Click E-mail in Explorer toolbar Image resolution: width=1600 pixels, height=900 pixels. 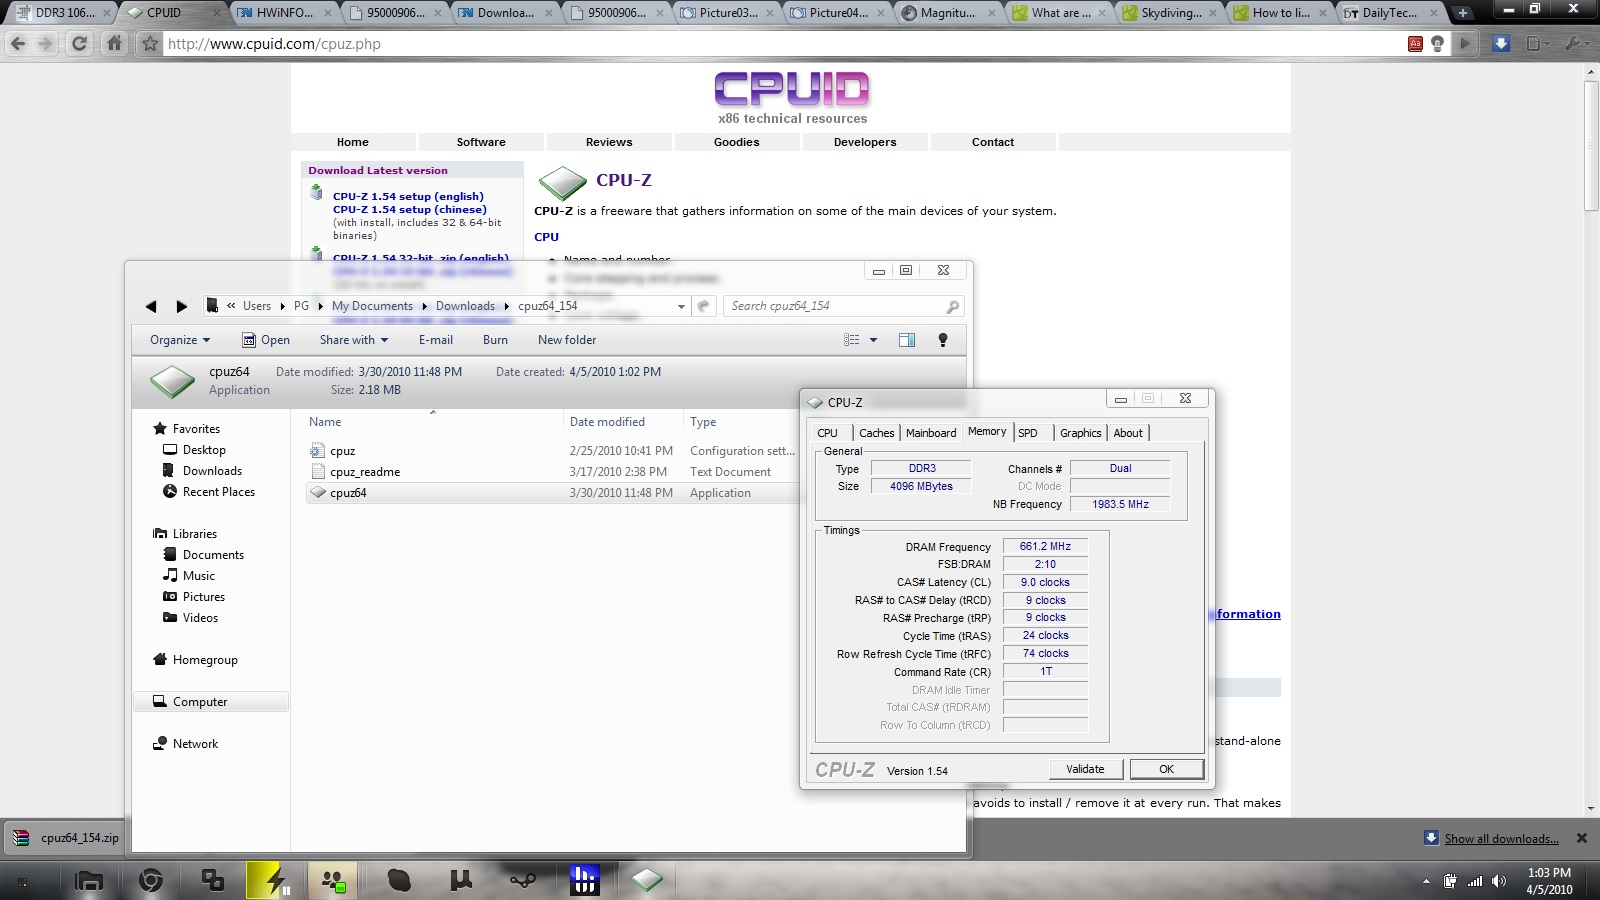[x=436, y=340]
